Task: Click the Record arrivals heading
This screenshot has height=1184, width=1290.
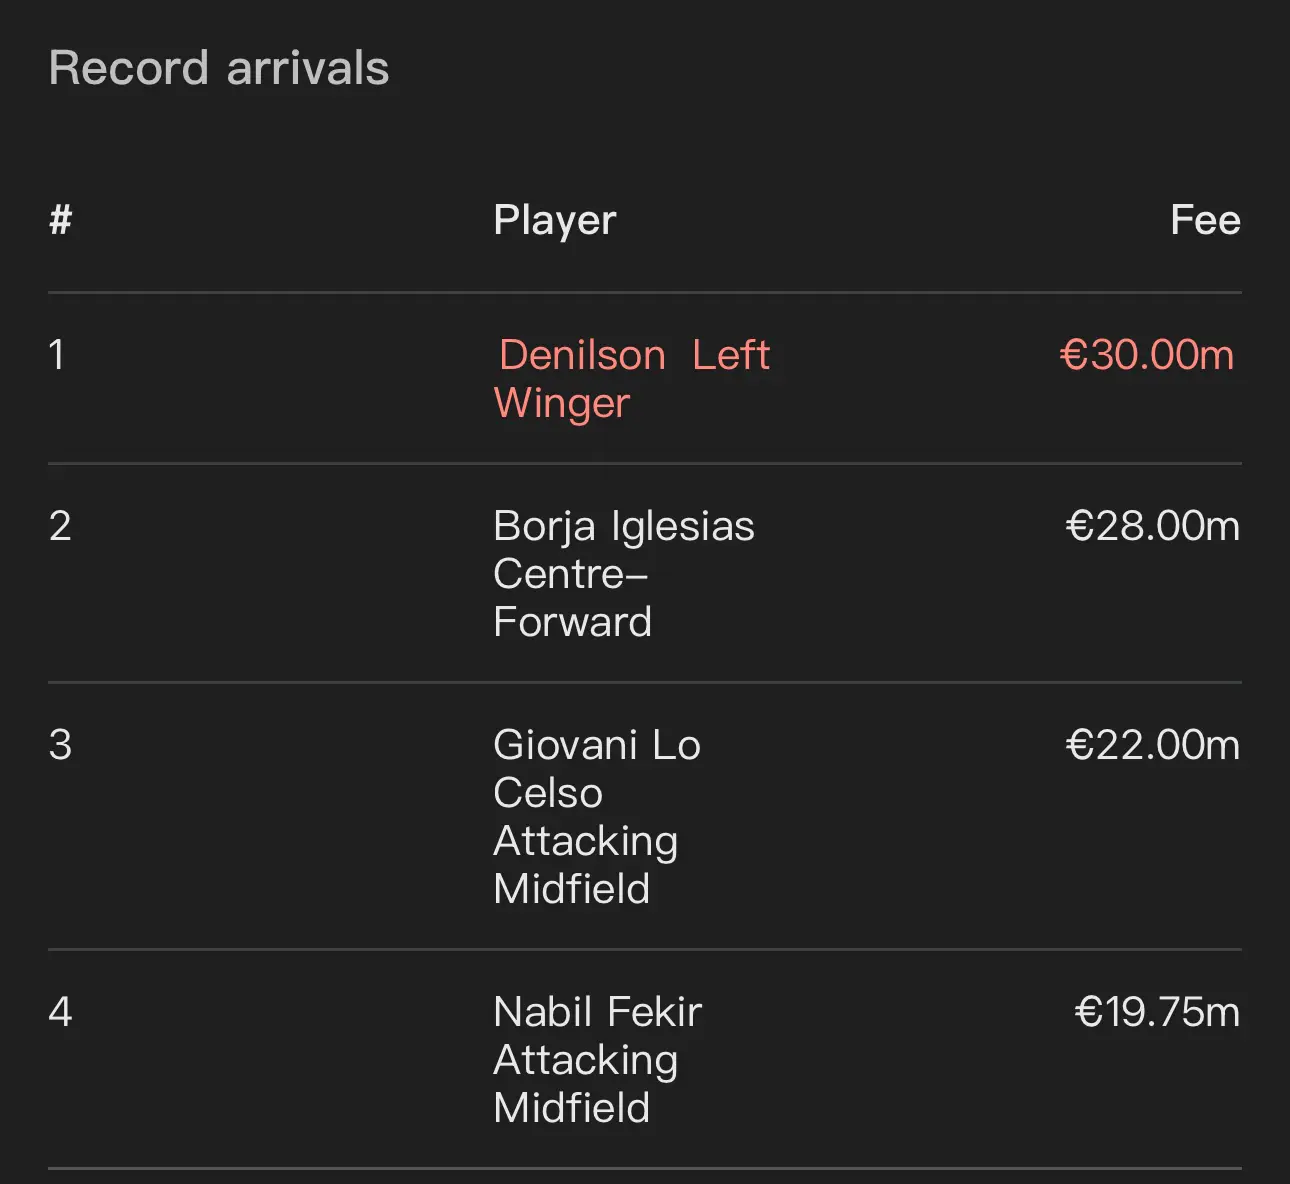Action: [x=219, y=68]
